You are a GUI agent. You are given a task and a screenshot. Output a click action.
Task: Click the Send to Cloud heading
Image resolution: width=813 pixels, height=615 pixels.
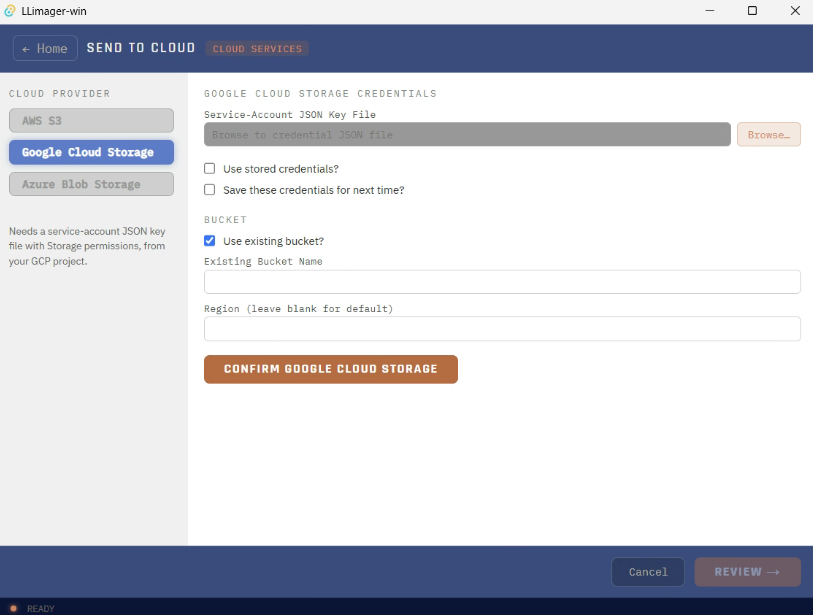click(x=141, y=48)
